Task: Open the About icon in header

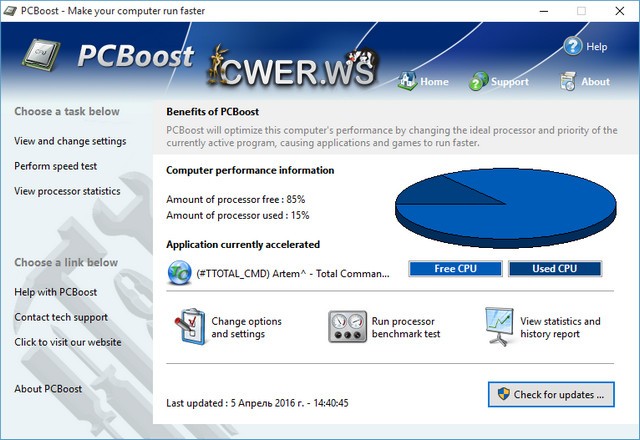Action: coord(568,81)
